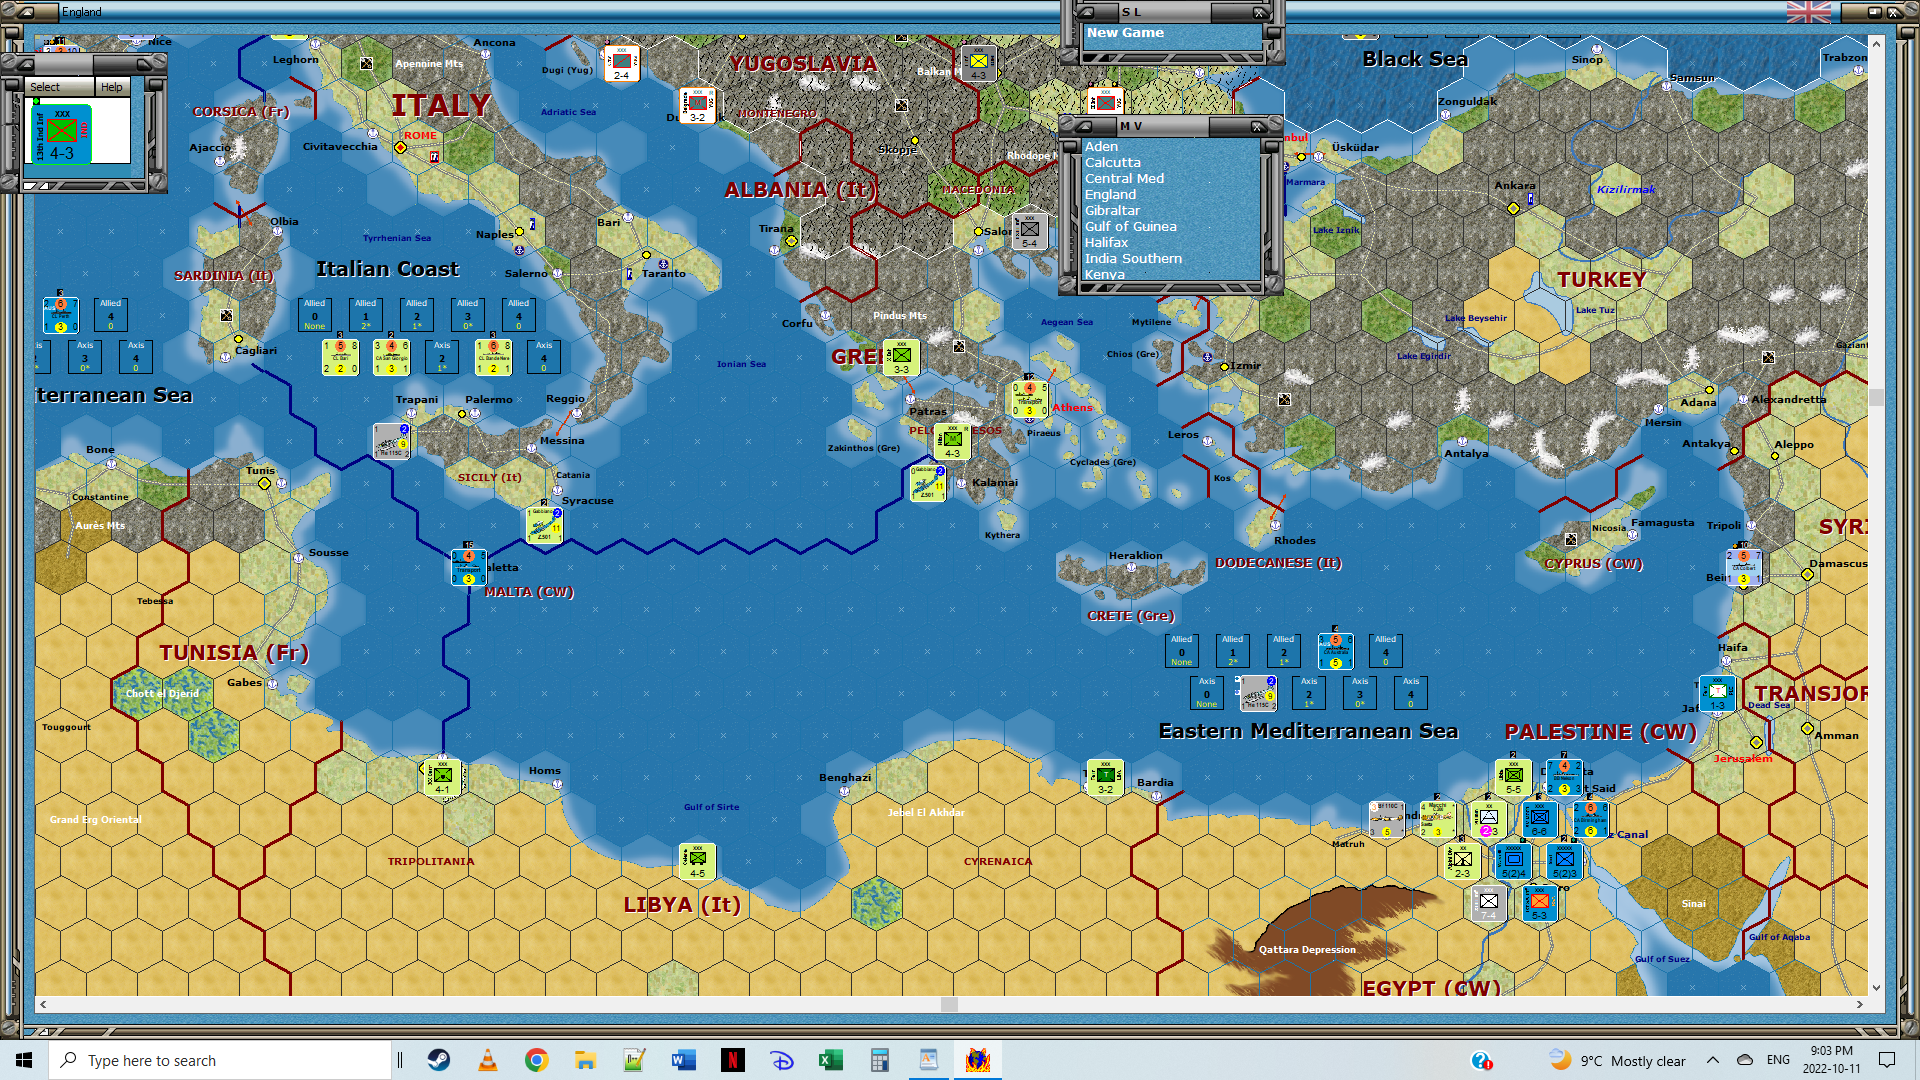Click Italian Coast Allied 4 sea box
This screenshot has height=1080, width=1920.
coord(518,315)
